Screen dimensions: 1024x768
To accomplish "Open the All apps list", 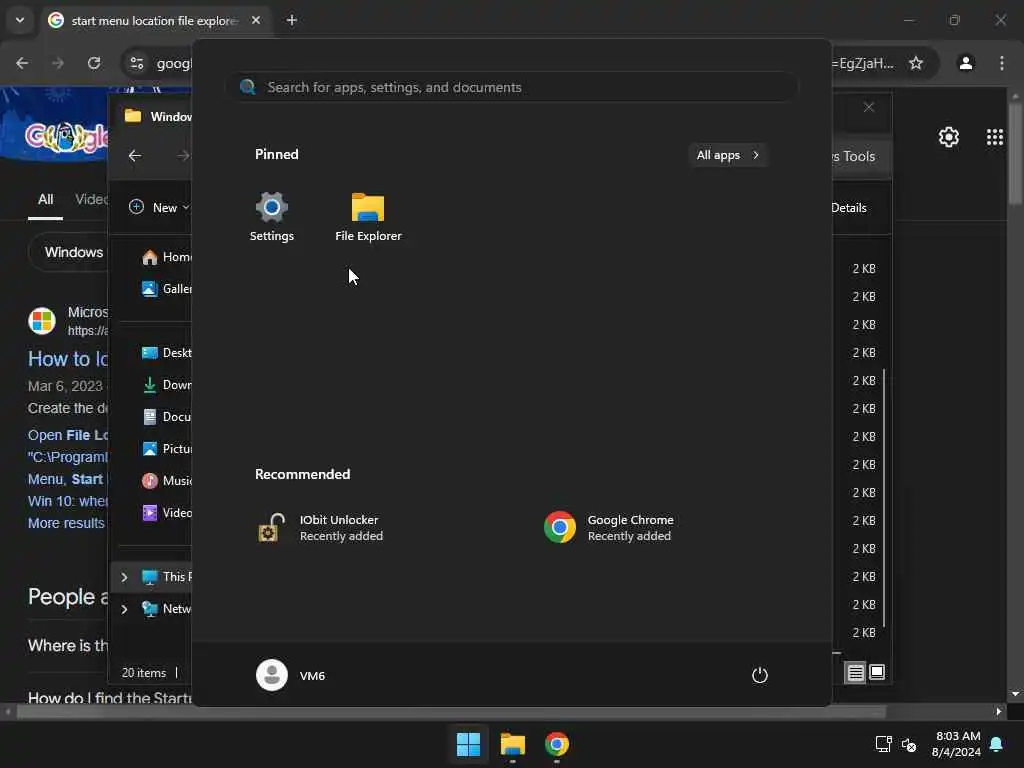I will click(x=728, y=155).
